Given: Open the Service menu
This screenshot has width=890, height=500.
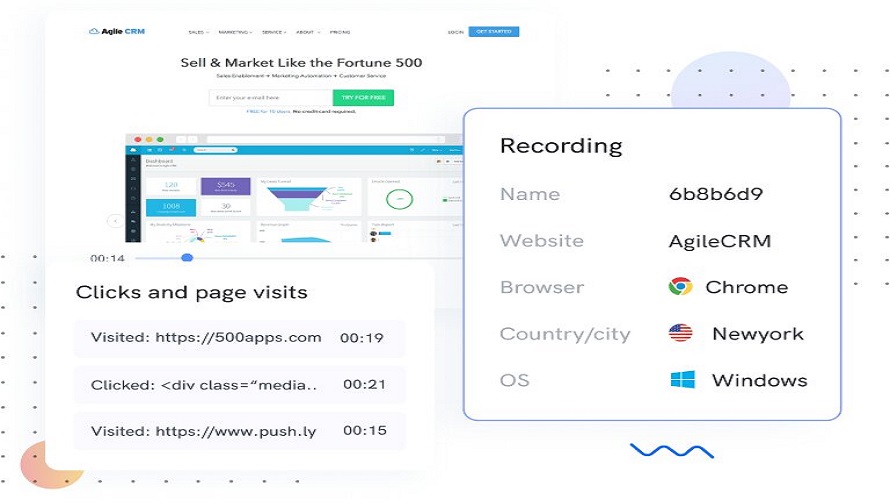Looking at the screenshot, I should pyautogui.click(x=274, y=32).
